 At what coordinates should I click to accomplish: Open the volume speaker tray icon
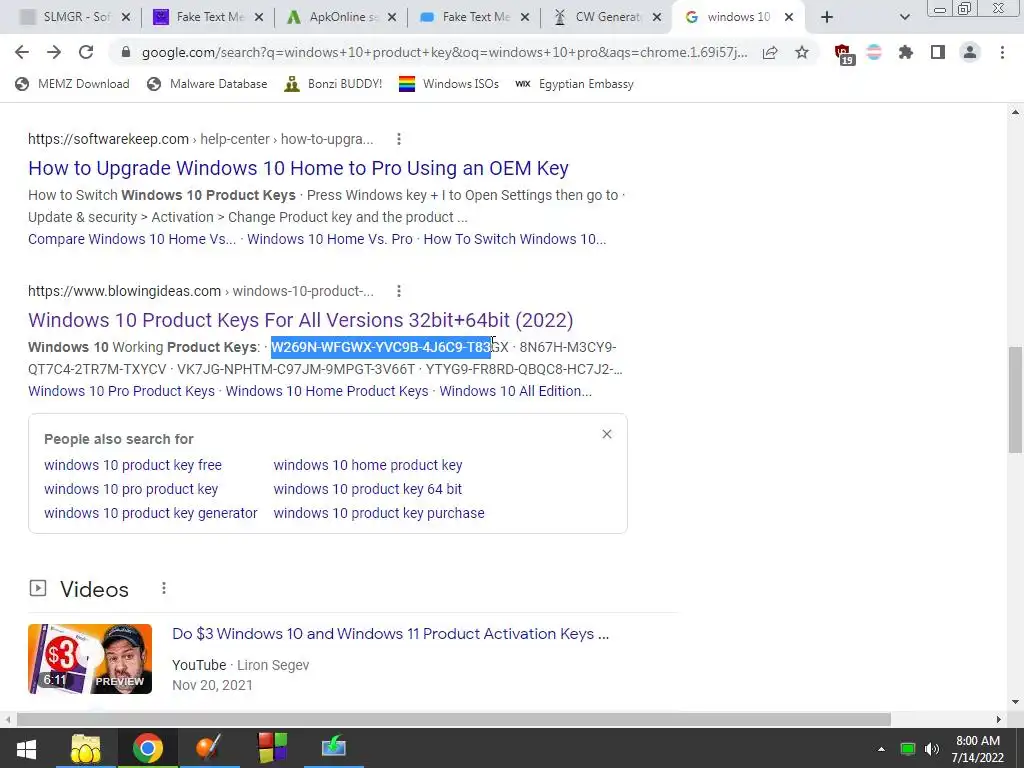point(932,749)
